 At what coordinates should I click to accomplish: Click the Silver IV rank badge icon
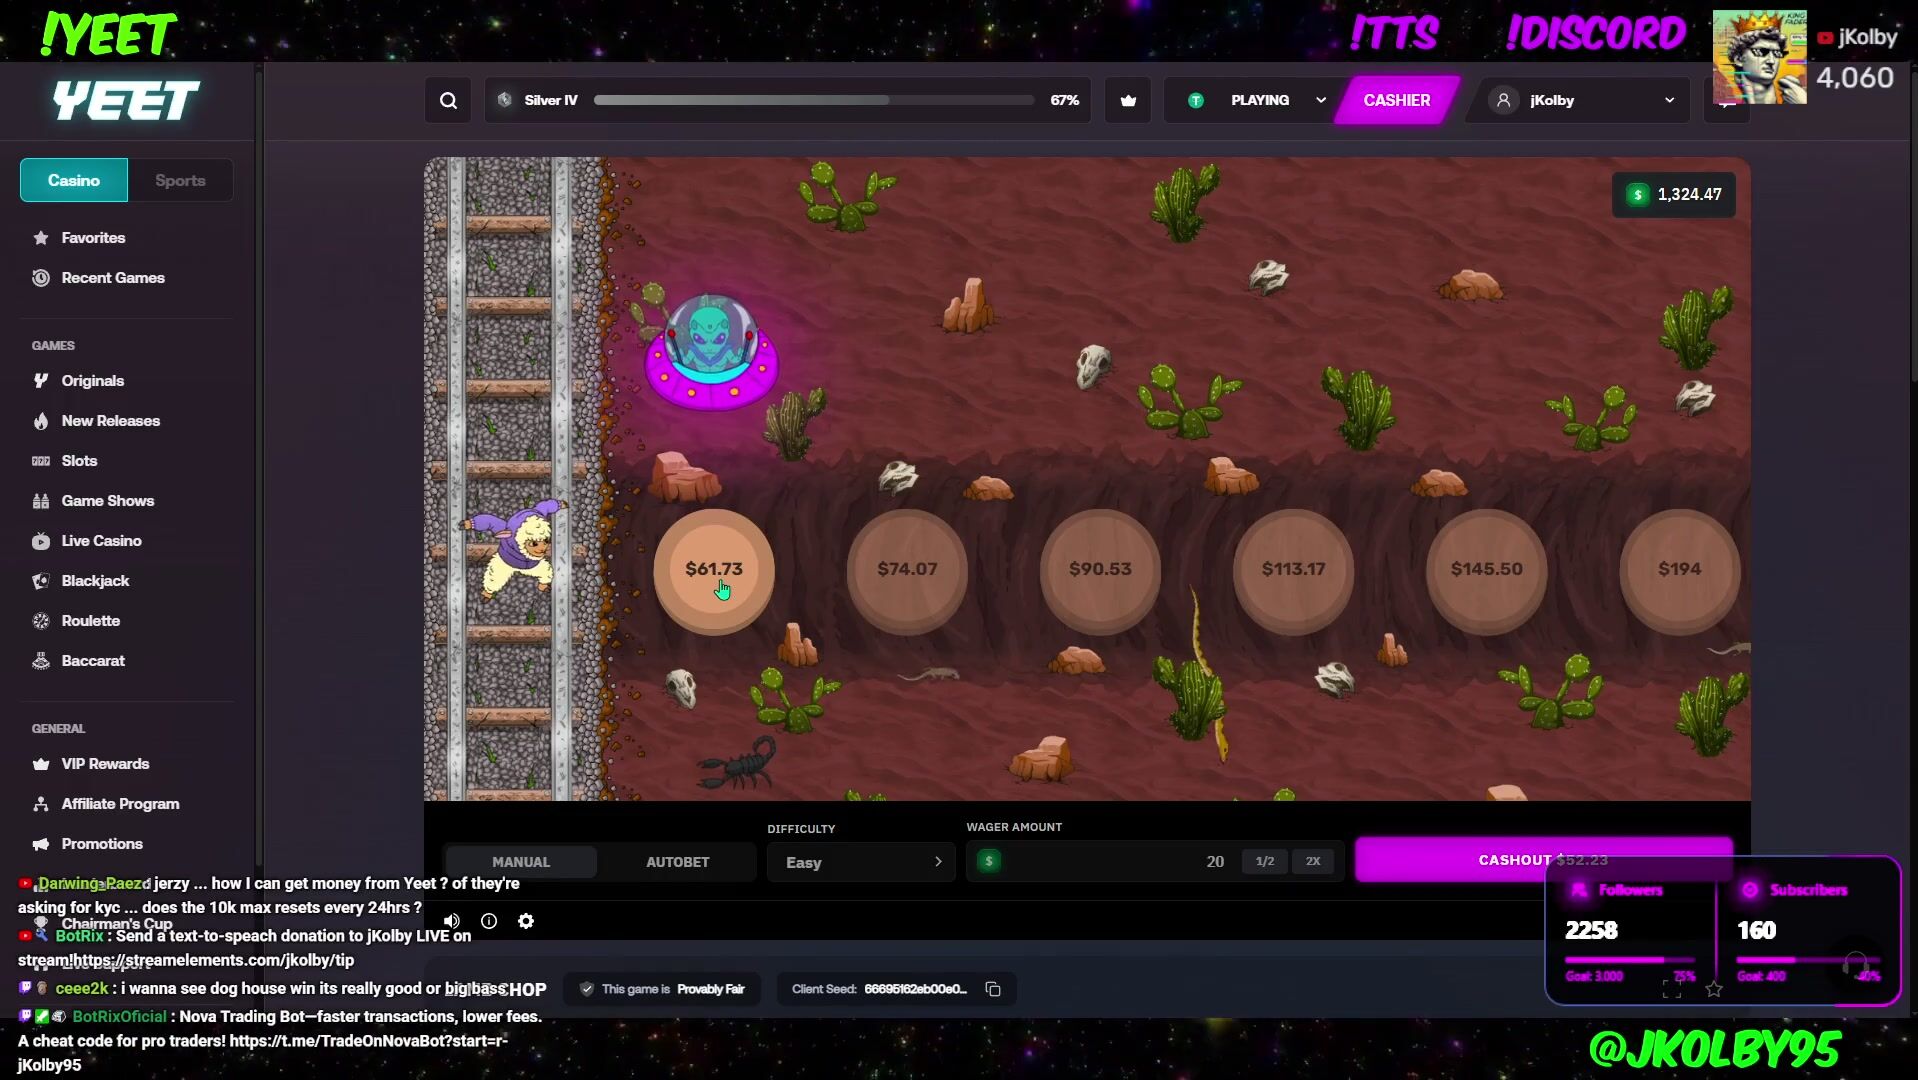[505, 100]
